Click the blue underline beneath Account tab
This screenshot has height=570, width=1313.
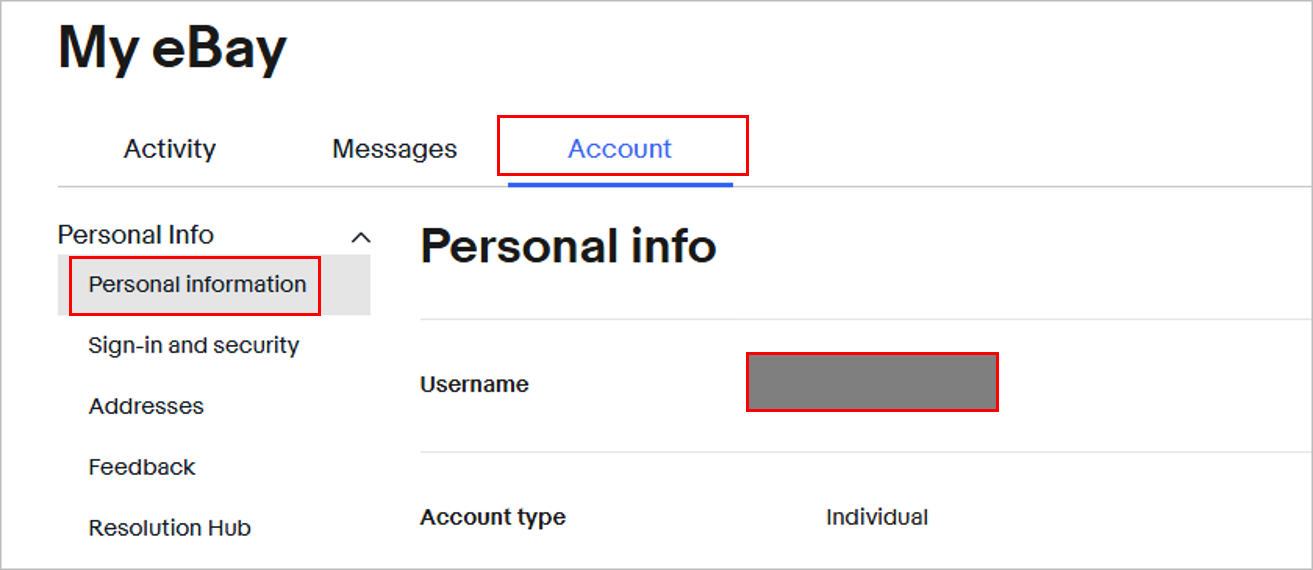click(620, 183)
